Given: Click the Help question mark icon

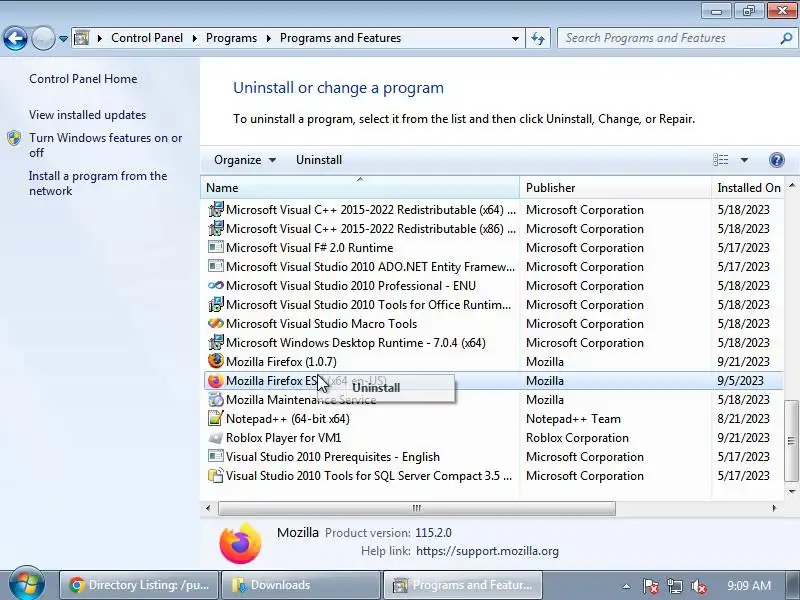Looking at the screenshot, I should pos(777,160).
